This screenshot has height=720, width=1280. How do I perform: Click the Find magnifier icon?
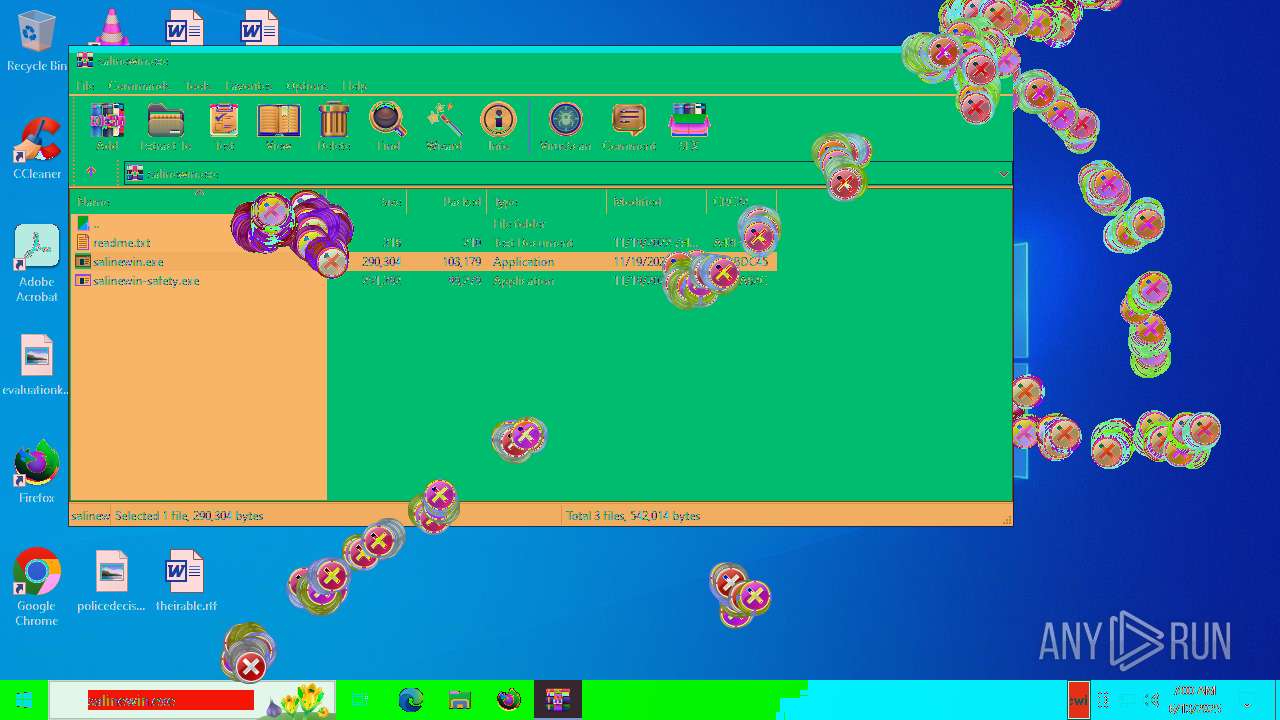(388, 126)
